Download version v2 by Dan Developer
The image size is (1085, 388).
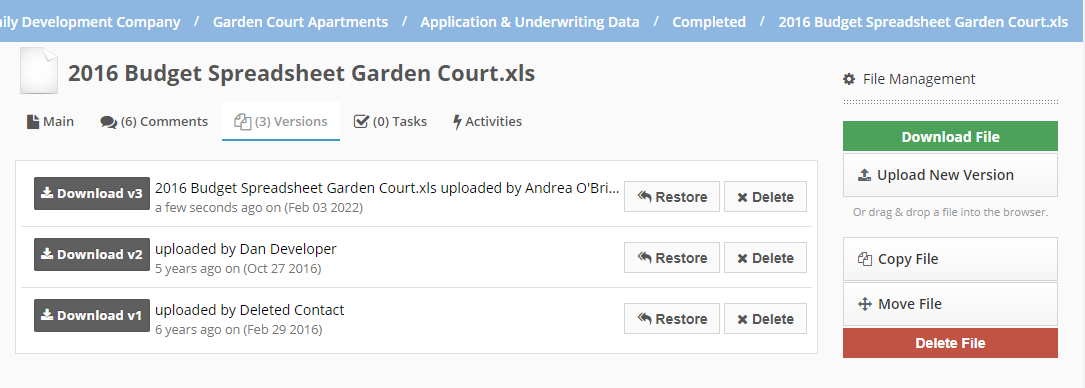[92, 255]
